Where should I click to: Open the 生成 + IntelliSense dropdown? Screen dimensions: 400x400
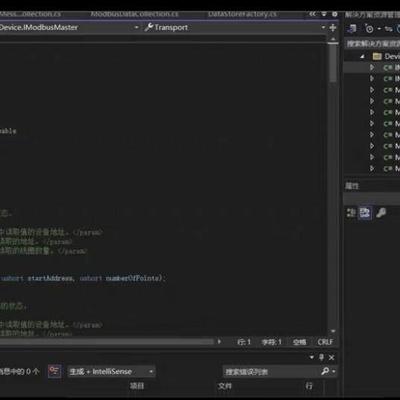click(111, 371)
